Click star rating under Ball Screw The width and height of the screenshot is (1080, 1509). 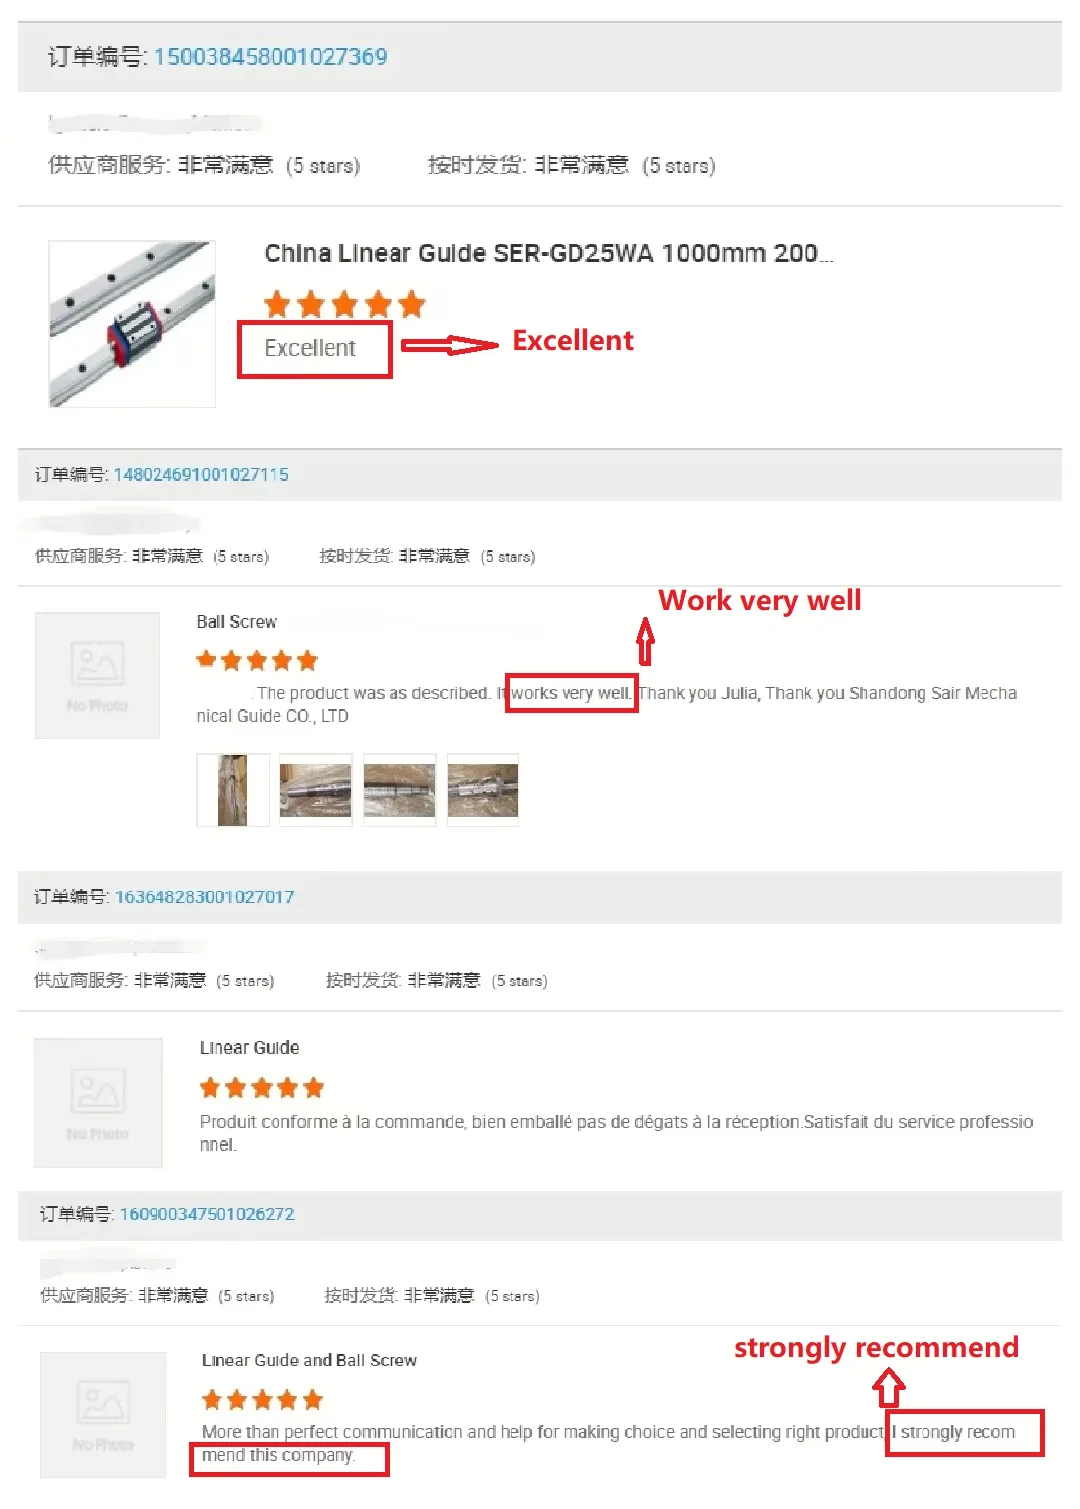click(258, 660)
